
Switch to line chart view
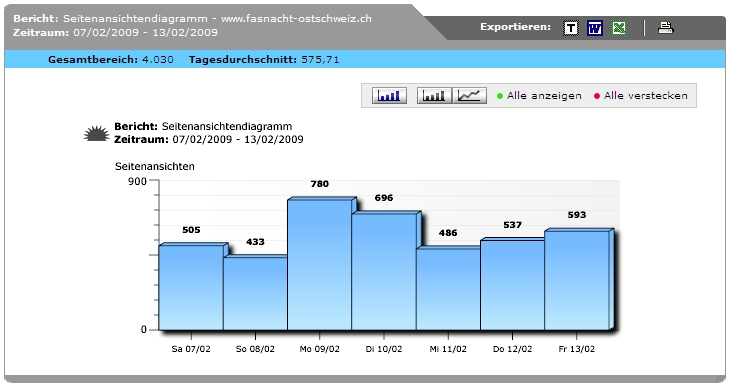pos(469,95)
